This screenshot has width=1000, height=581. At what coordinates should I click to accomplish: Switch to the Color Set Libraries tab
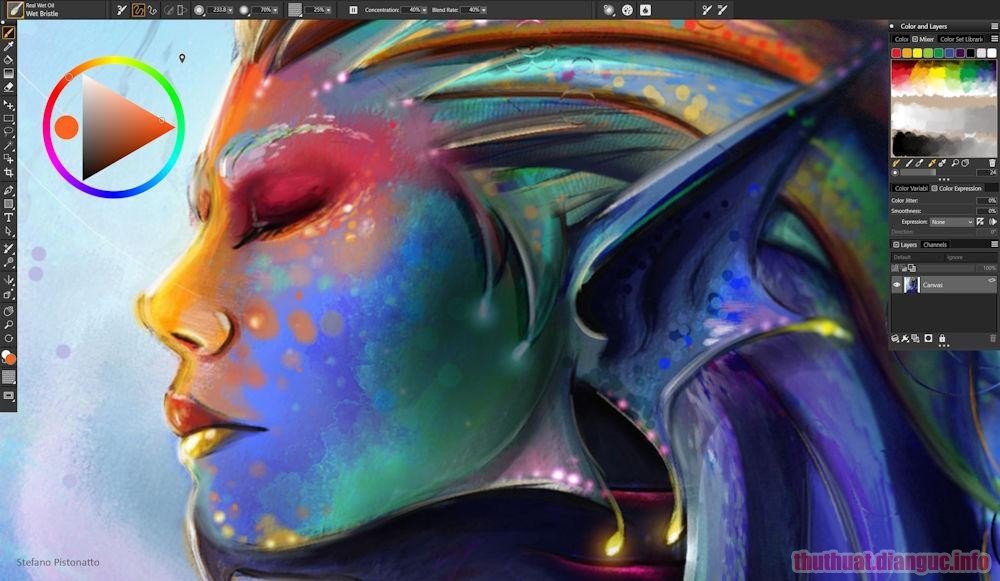coord(961,39)
